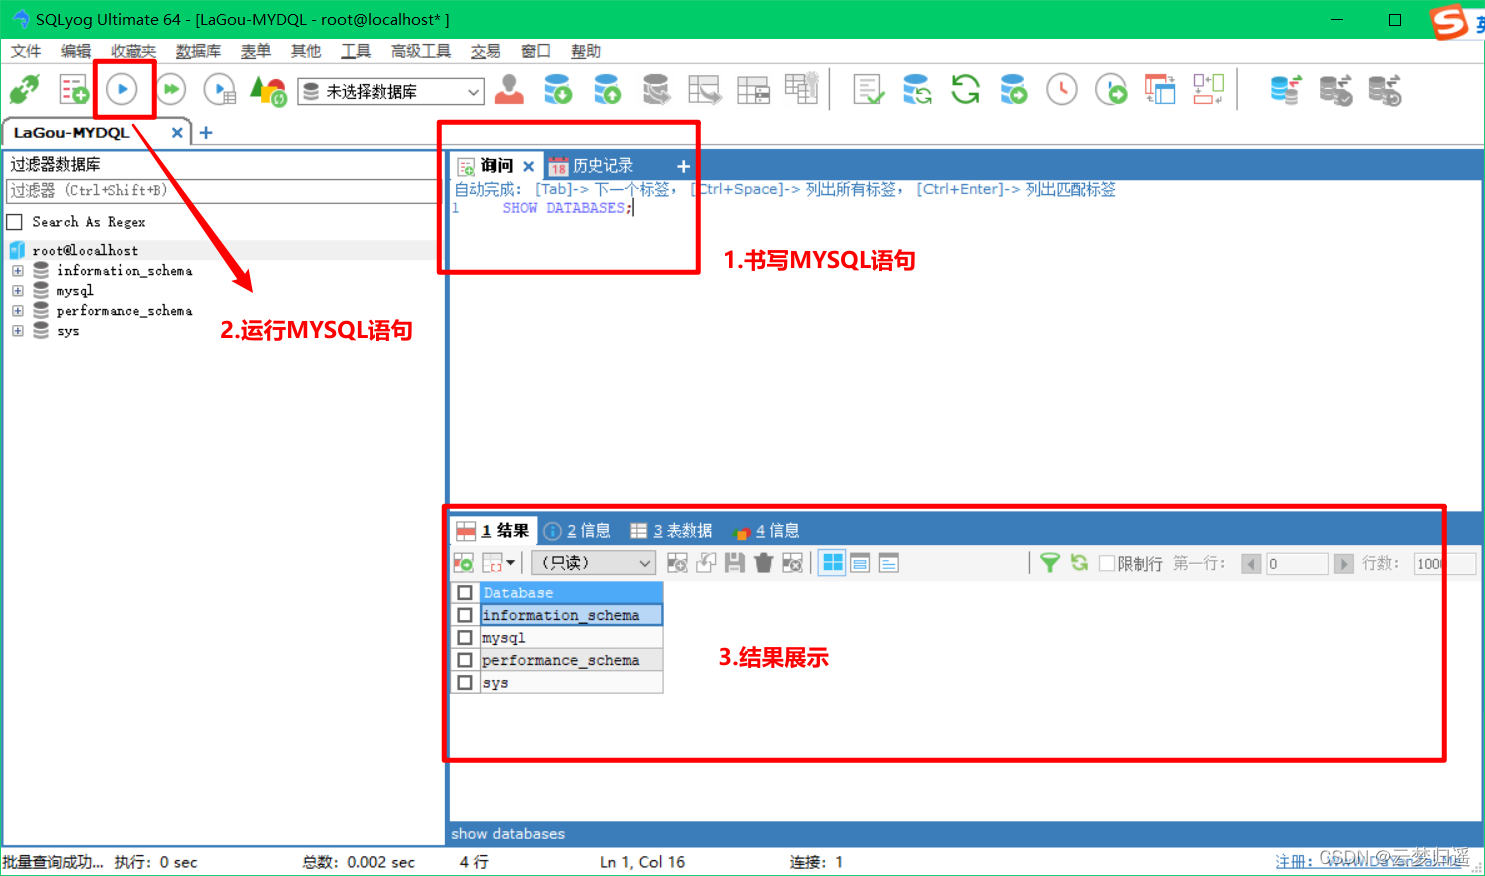Click Execute and Edit Resultset icon
Viewport: 1485px width, 876px height.
[x=219, y=90]
